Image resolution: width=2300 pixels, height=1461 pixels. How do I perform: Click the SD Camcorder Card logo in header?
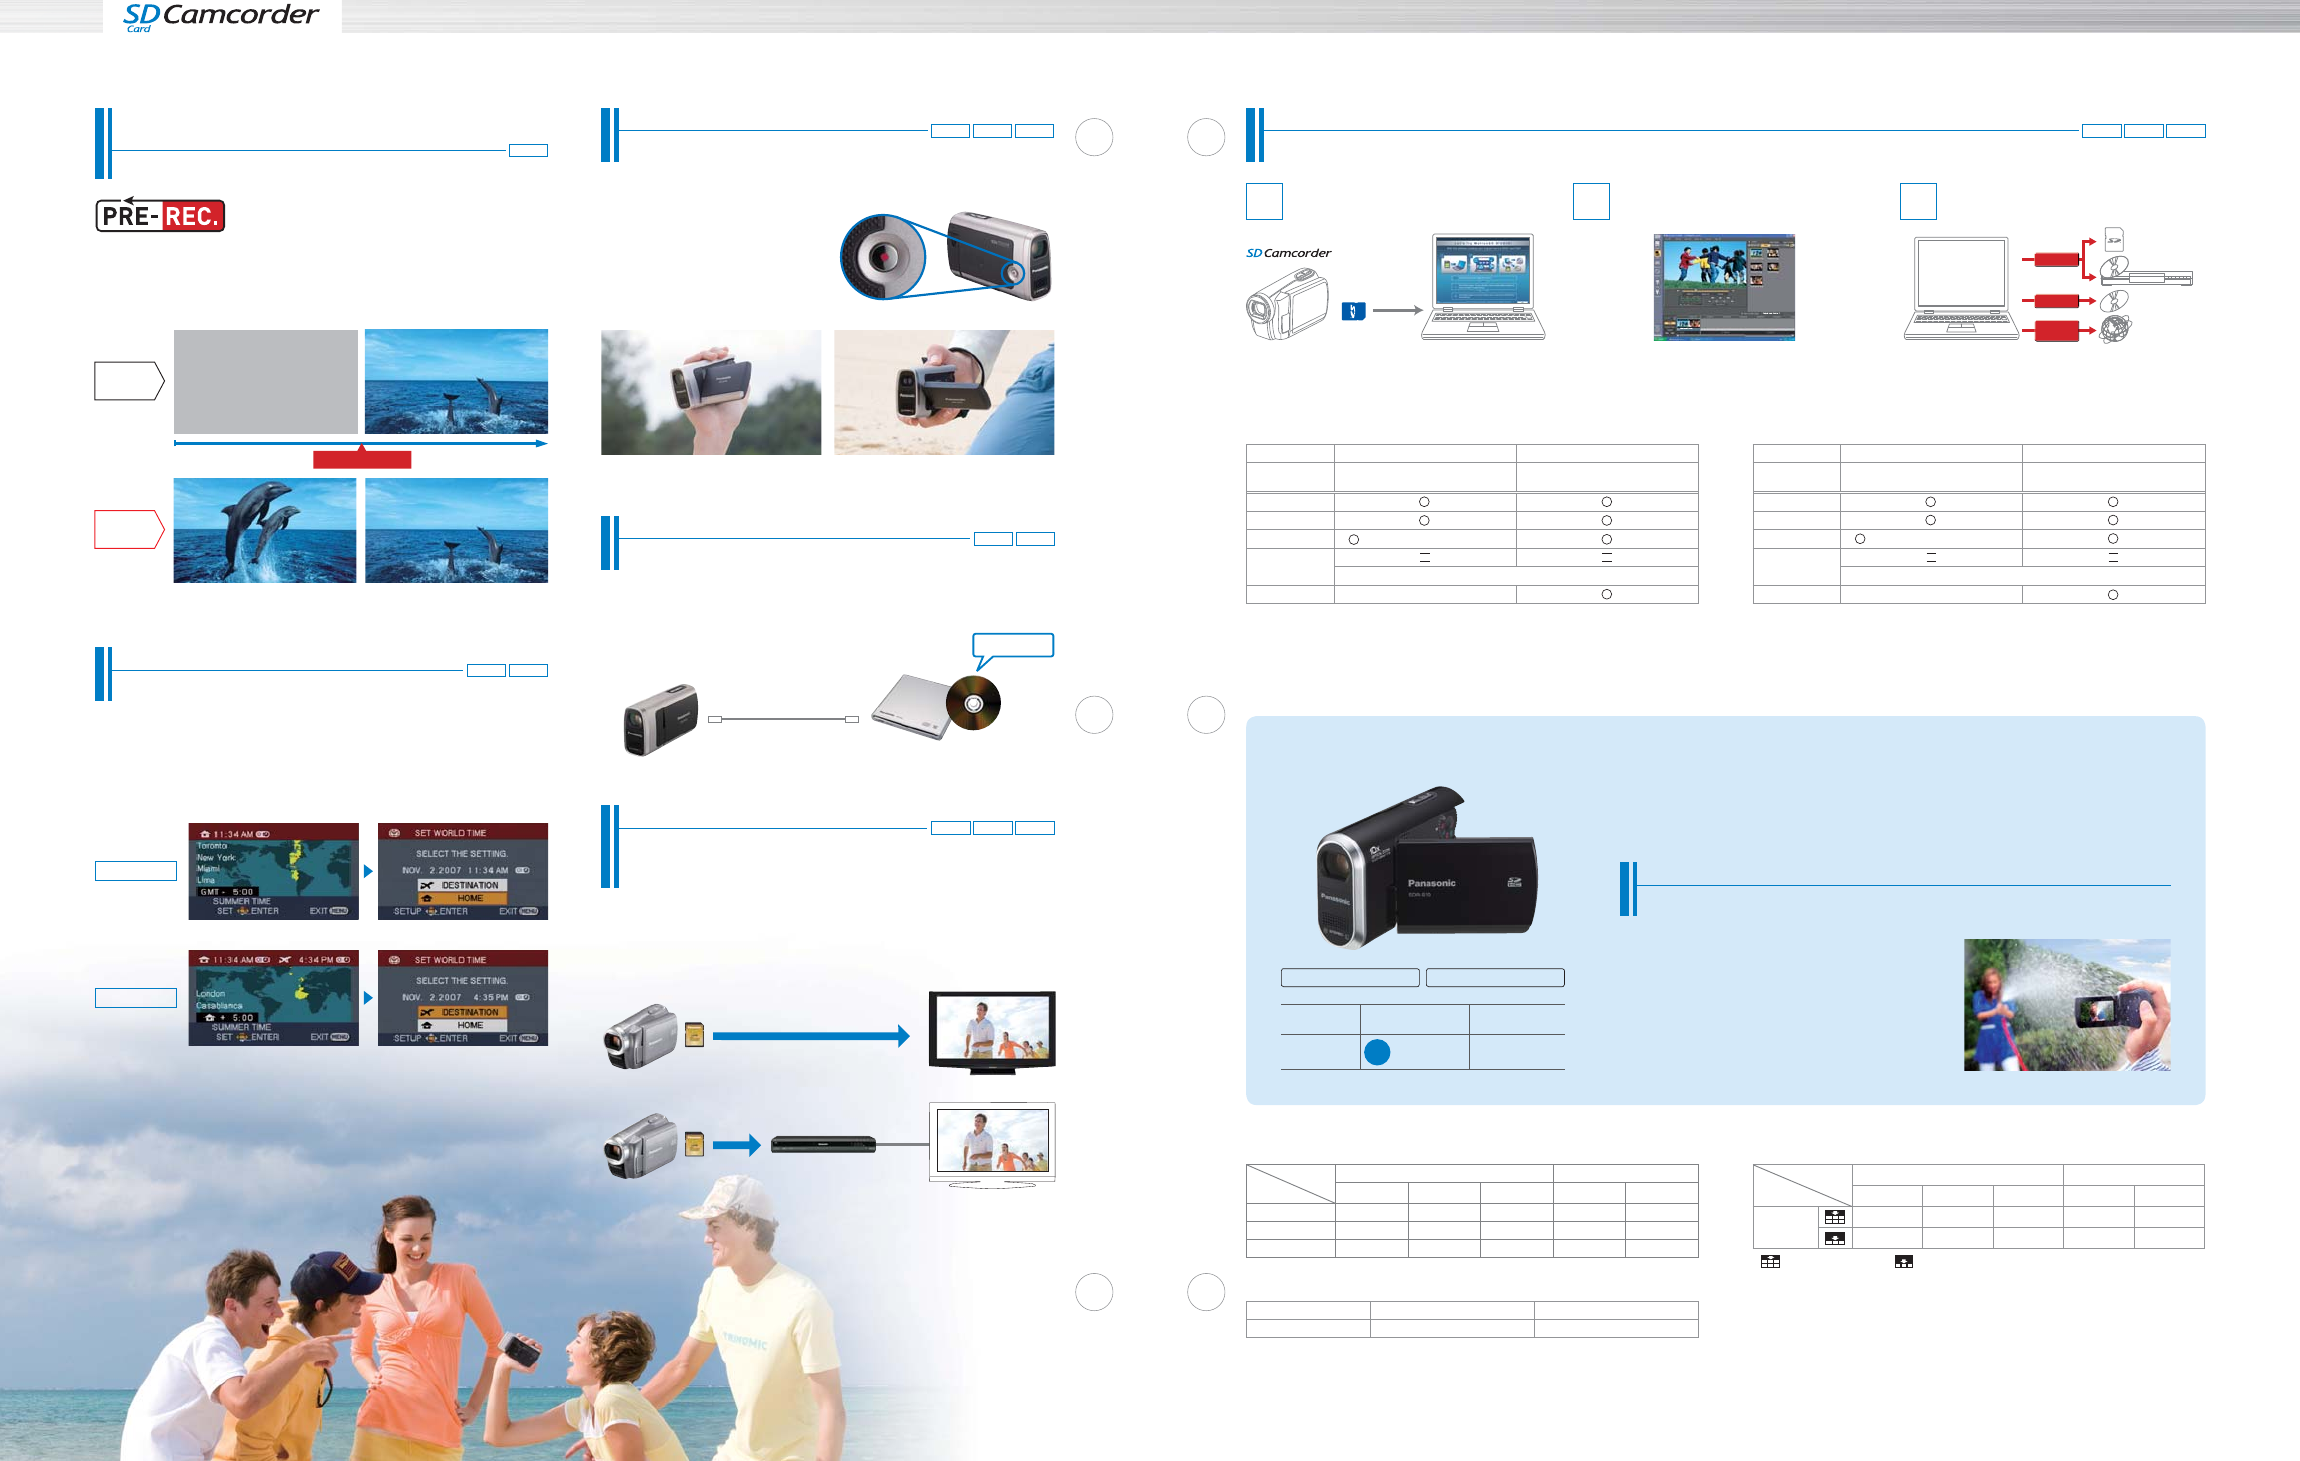pos(220,17)
